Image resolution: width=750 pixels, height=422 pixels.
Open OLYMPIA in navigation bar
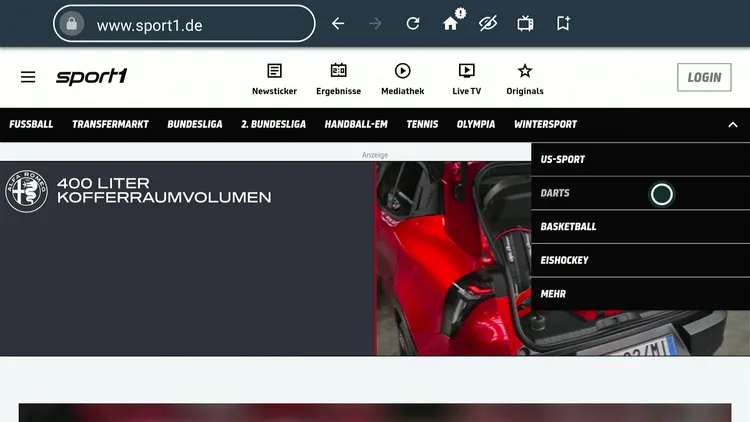(x=476, y=124)
